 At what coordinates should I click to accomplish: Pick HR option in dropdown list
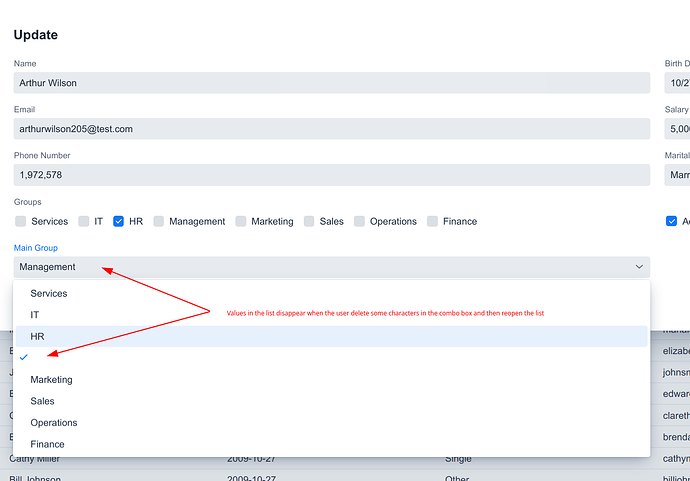pyautogui.click(x=37, y=337)
